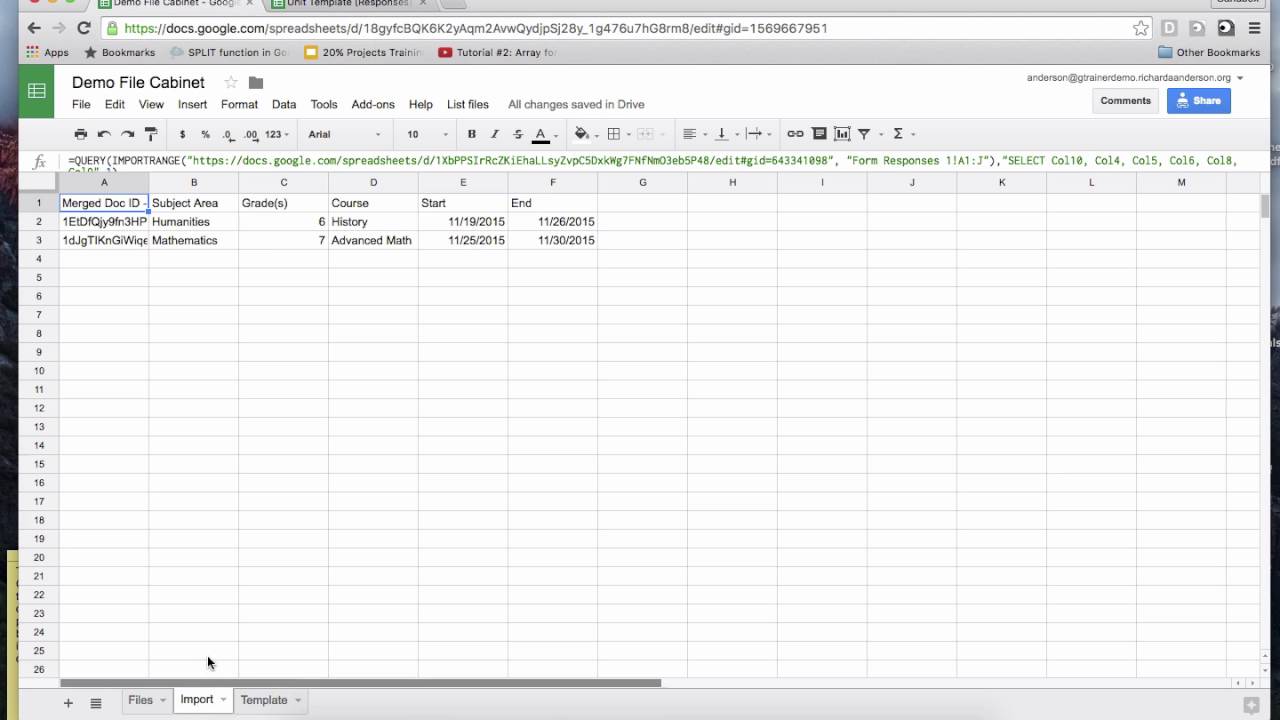Image resolution: width=1280 pixels, height=720 pixels.
Task: Click the Print icon in toolbar
Action: [x=81, y=134]
